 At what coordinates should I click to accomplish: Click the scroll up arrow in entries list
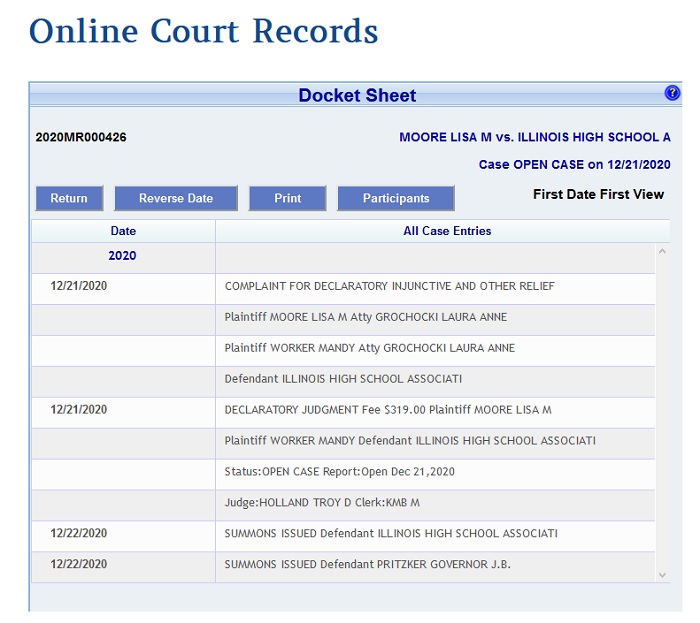pos(661,251)
